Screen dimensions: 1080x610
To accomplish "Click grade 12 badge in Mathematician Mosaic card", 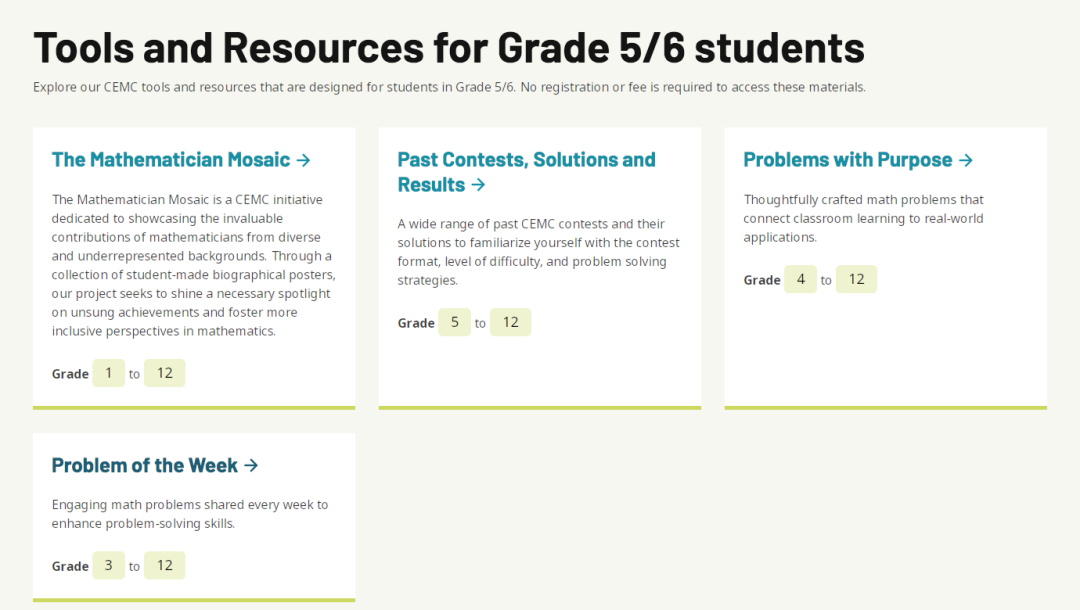I will click(165, 373).
